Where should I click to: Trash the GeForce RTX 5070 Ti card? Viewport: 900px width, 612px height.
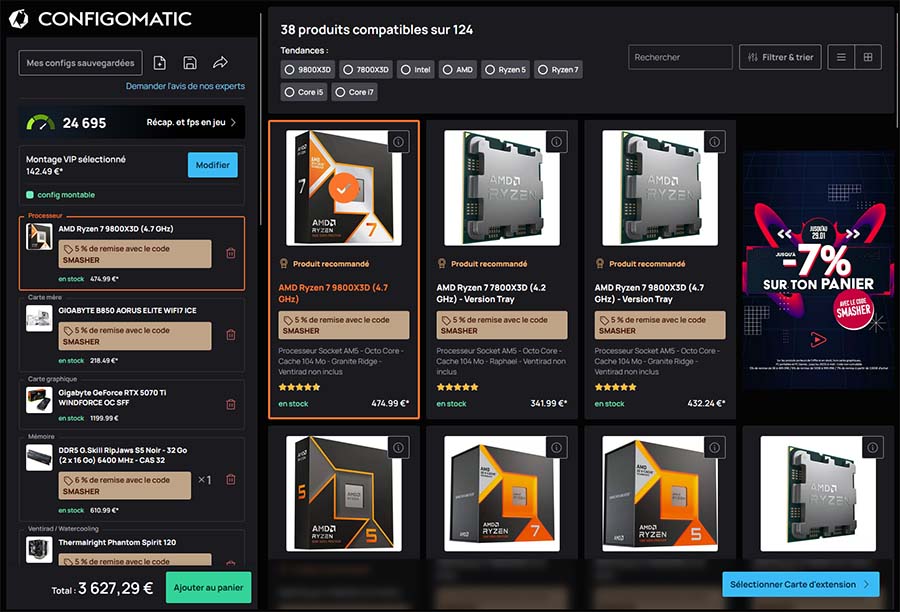pos(231,404)
